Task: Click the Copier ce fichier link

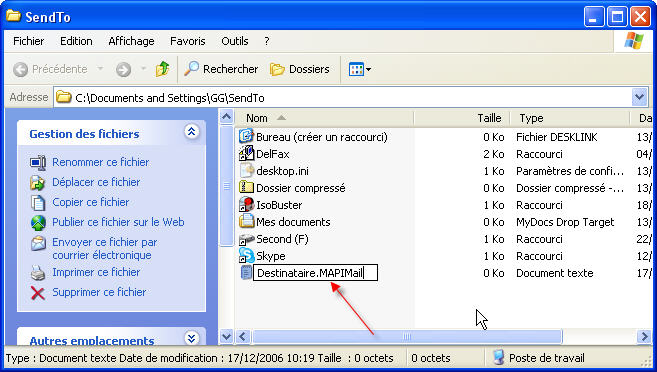Action: pyautogui.click(x=91, y=202)
